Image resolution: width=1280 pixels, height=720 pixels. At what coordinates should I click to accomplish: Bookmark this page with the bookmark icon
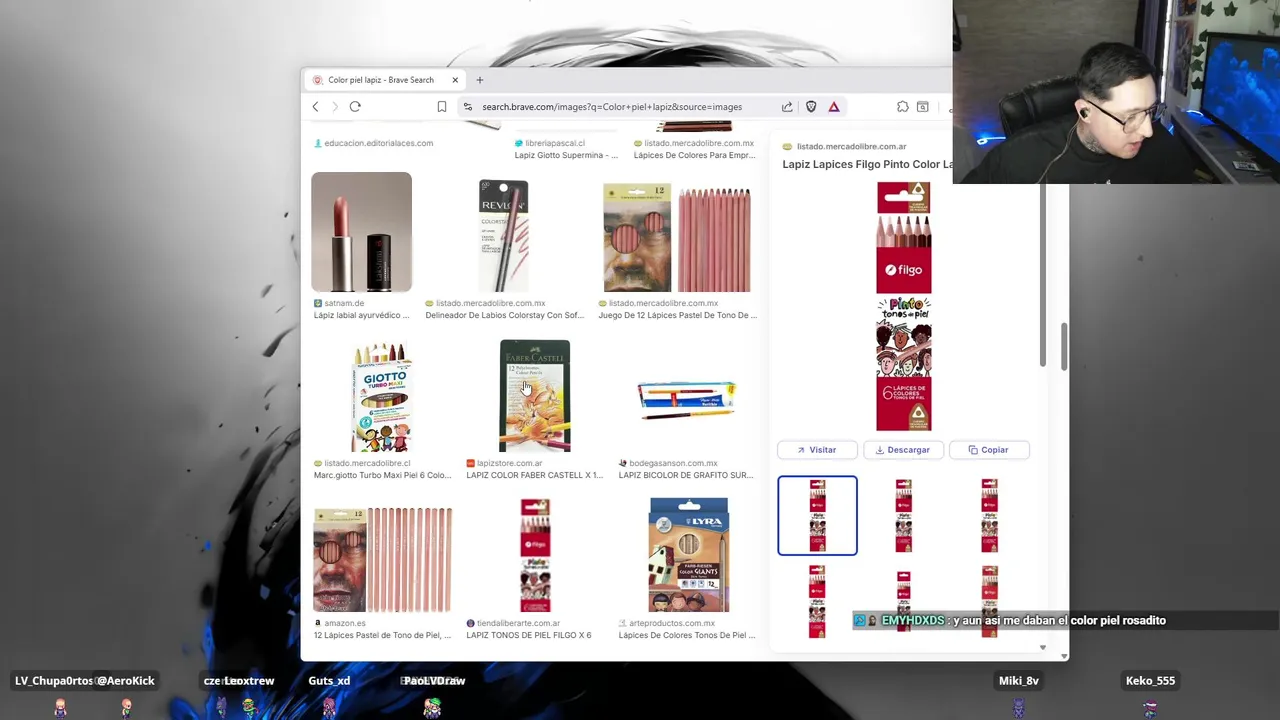tap(442, 107)
